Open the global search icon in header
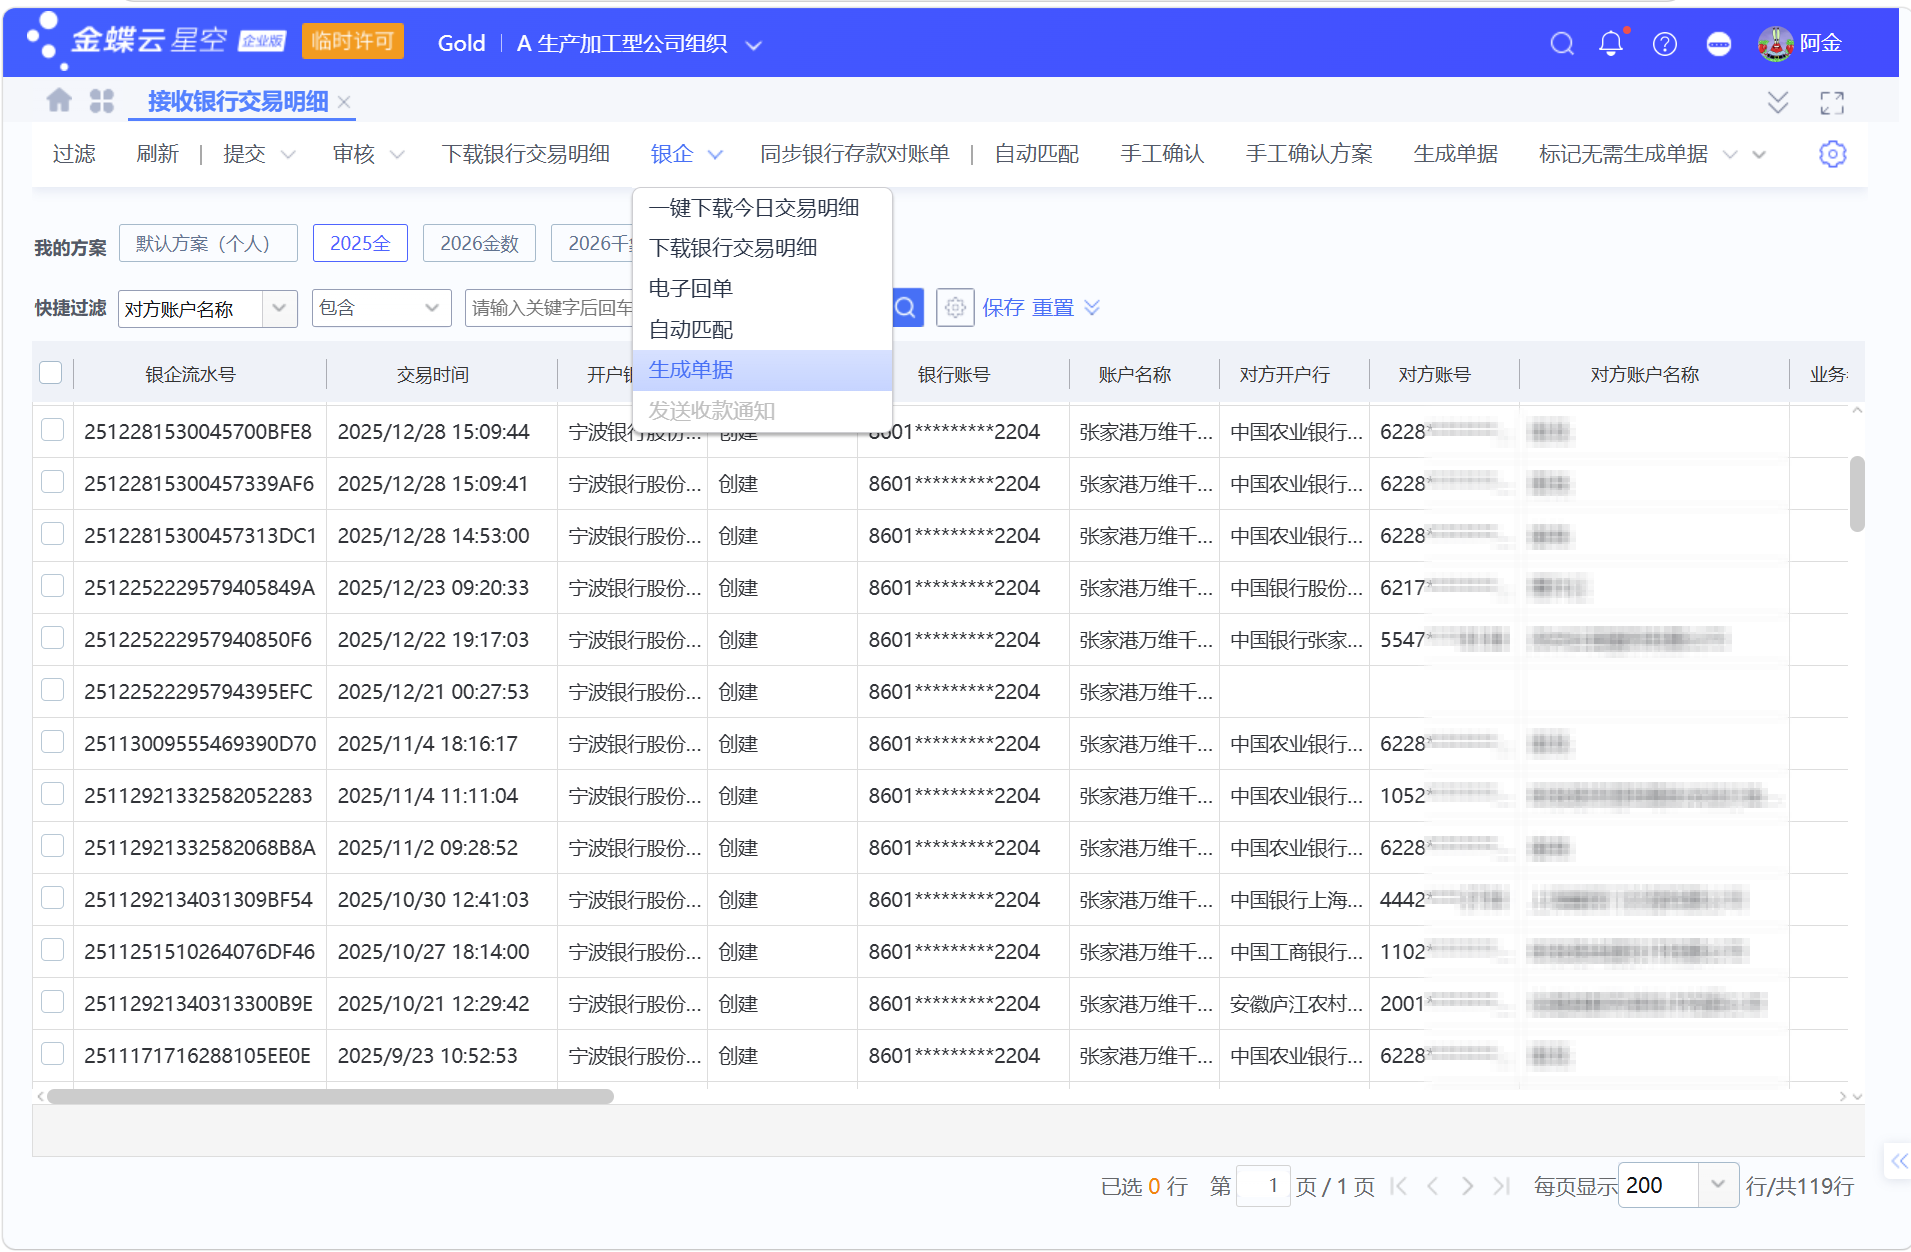Image resolution: width=1911 pixels, height=1252 pixels. pos(1562,44)
